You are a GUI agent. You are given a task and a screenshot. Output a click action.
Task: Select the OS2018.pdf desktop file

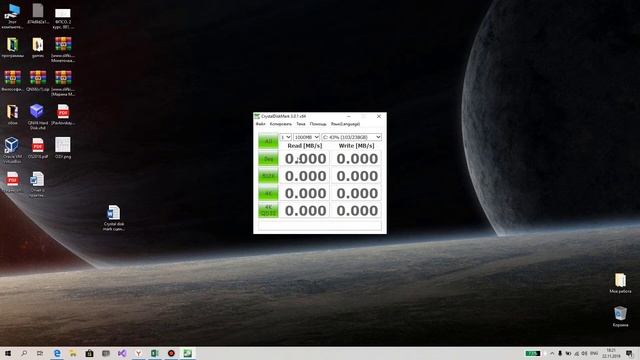click(38, 148)
